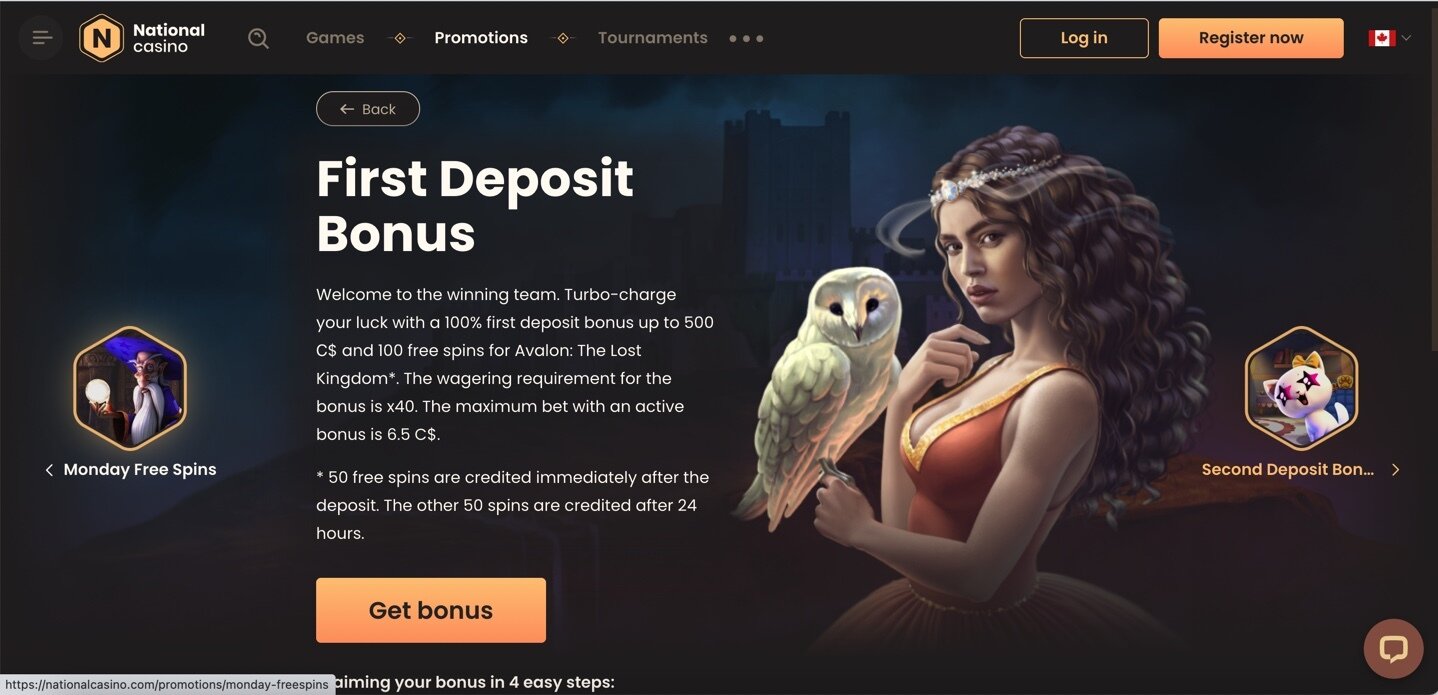Open the search magnifier icon
Viewport: 1438px width, 695px height.
[x=258, y=38]
